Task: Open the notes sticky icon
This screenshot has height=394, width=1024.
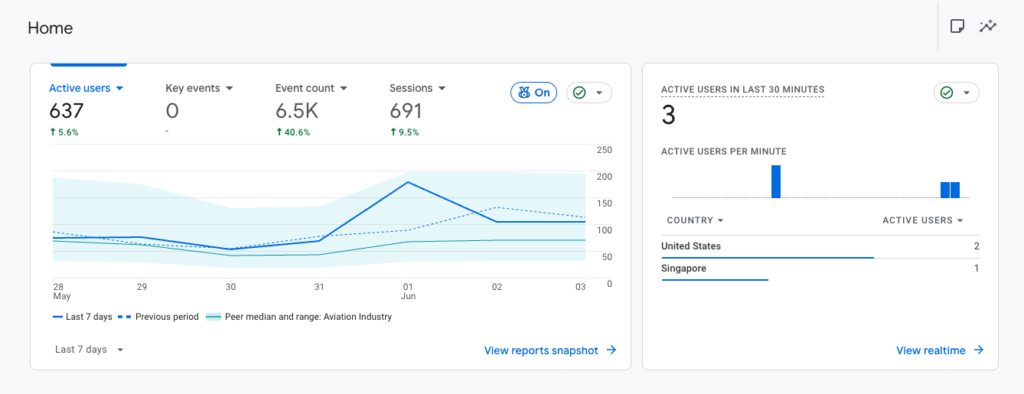Action: [x=957, y=26]
